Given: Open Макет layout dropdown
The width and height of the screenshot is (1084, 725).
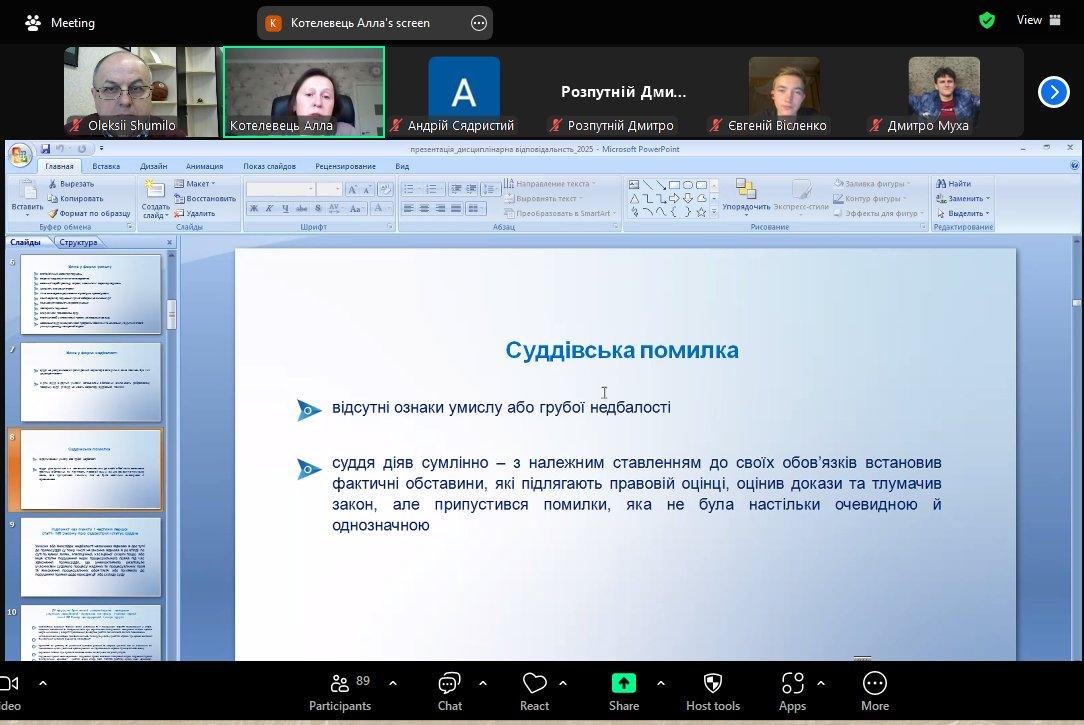Looking at the screenshot, I should click(195, 184).
